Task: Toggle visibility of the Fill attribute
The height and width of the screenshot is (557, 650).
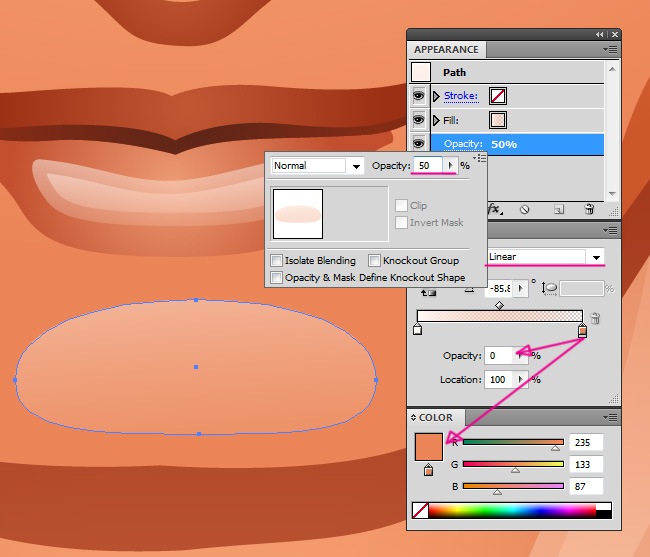Action: (419, 120)
